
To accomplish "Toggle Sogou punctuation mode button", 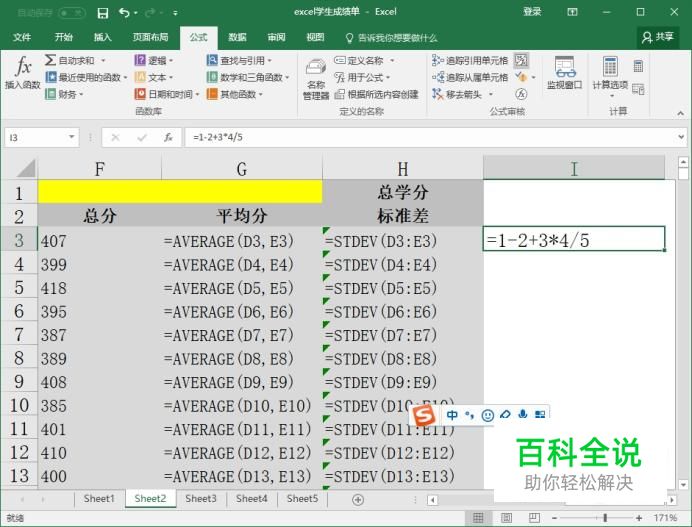I will tap(470, 415).
